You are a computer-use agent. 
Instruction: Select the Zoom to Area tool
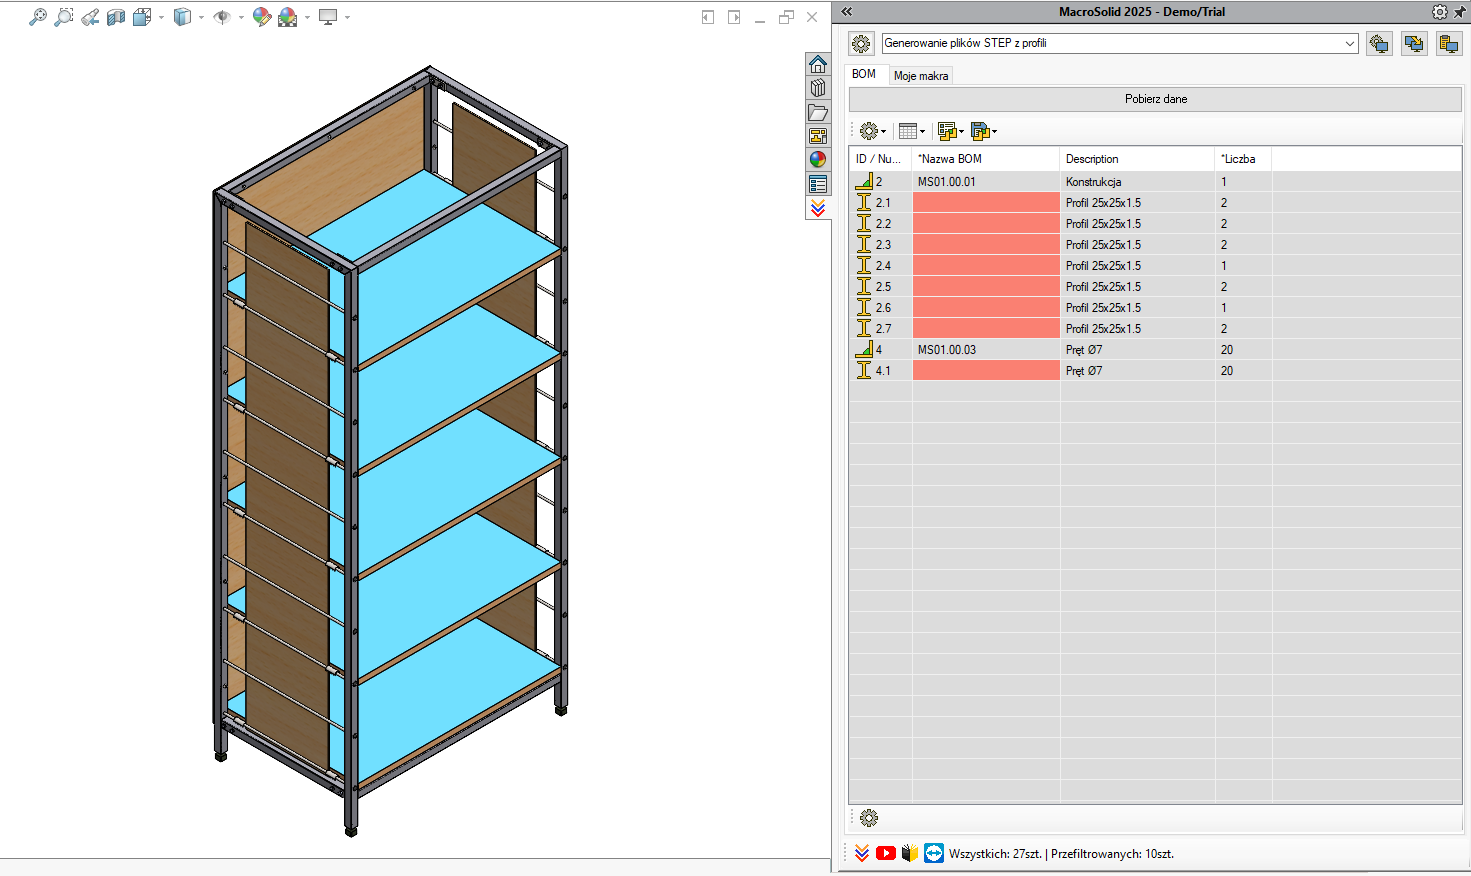(x=64, y=17)
